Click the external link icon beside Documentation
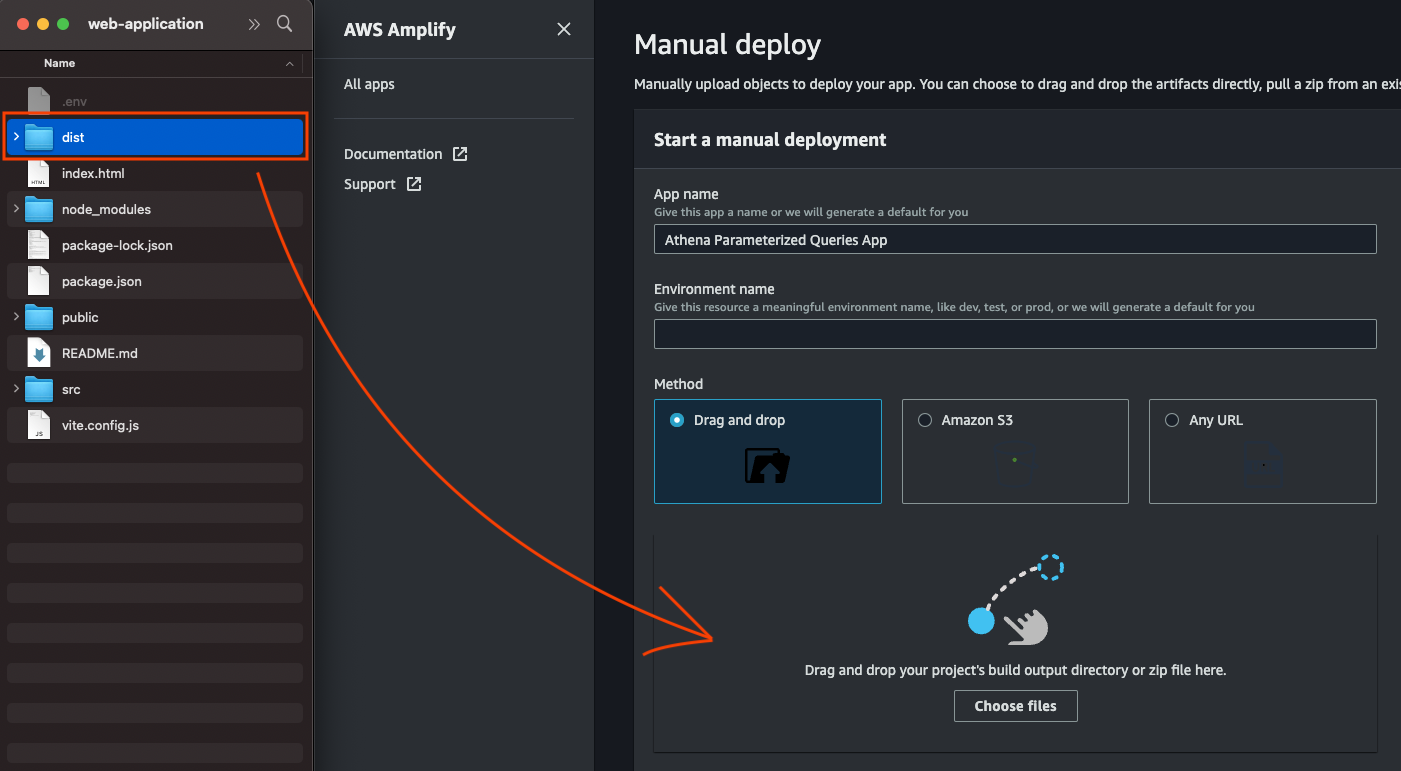This screenshot has width=1401, height=771. [459, 153]
